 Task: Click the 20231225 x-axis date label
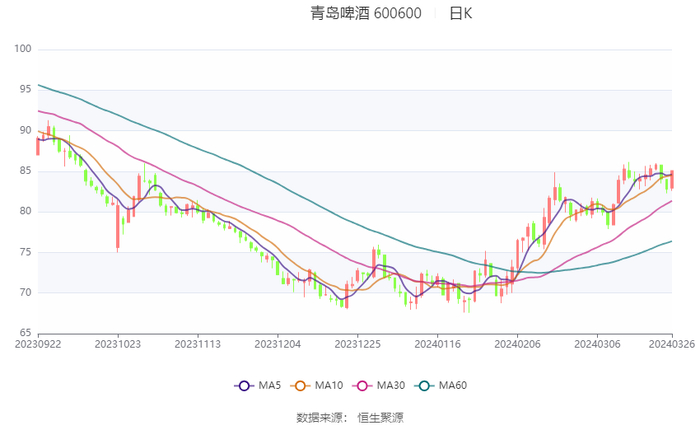coord(358,344)
